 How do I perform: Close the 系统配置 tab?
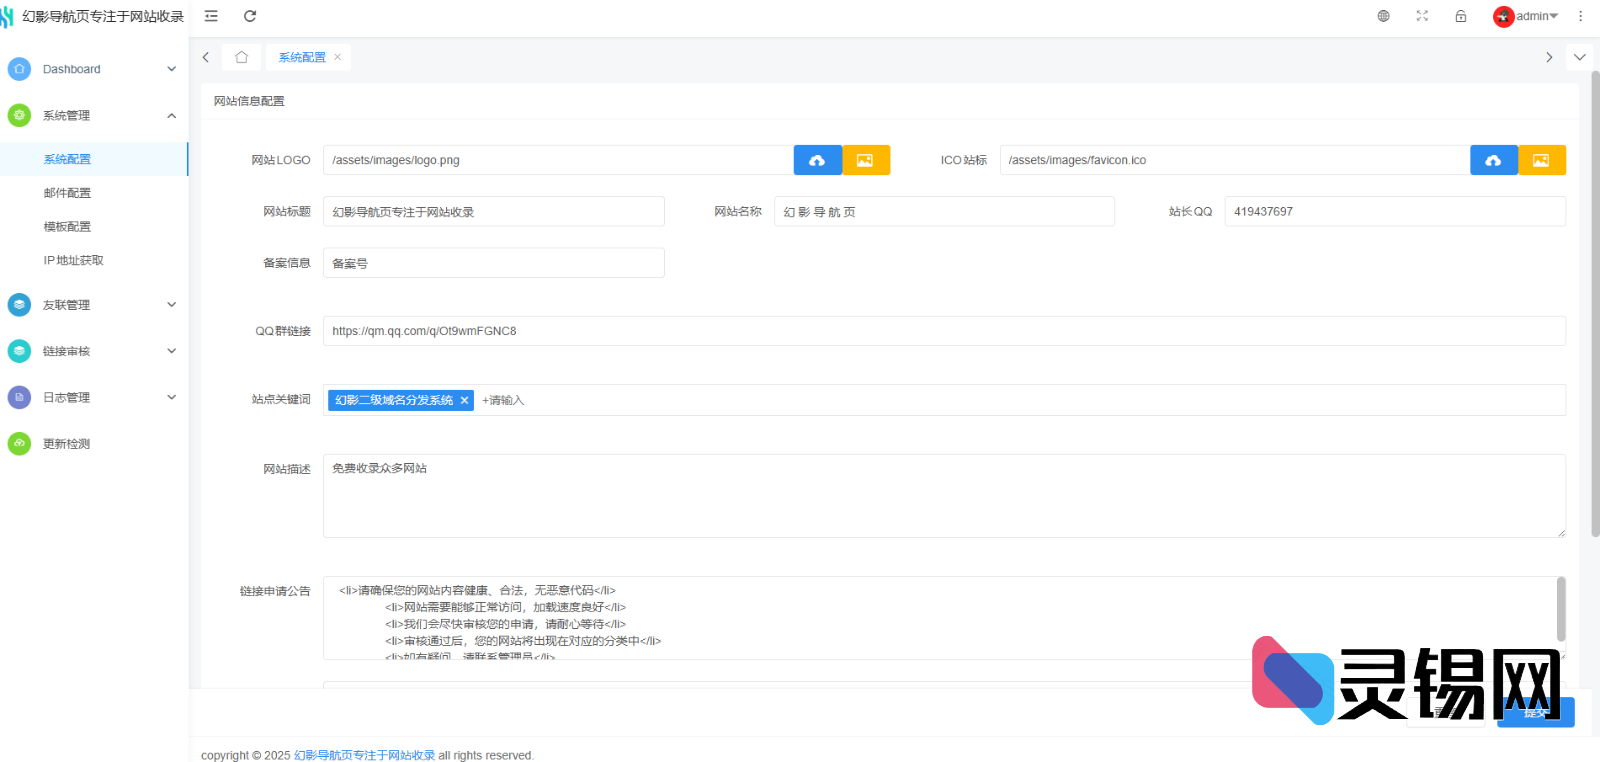click(338, 57)
